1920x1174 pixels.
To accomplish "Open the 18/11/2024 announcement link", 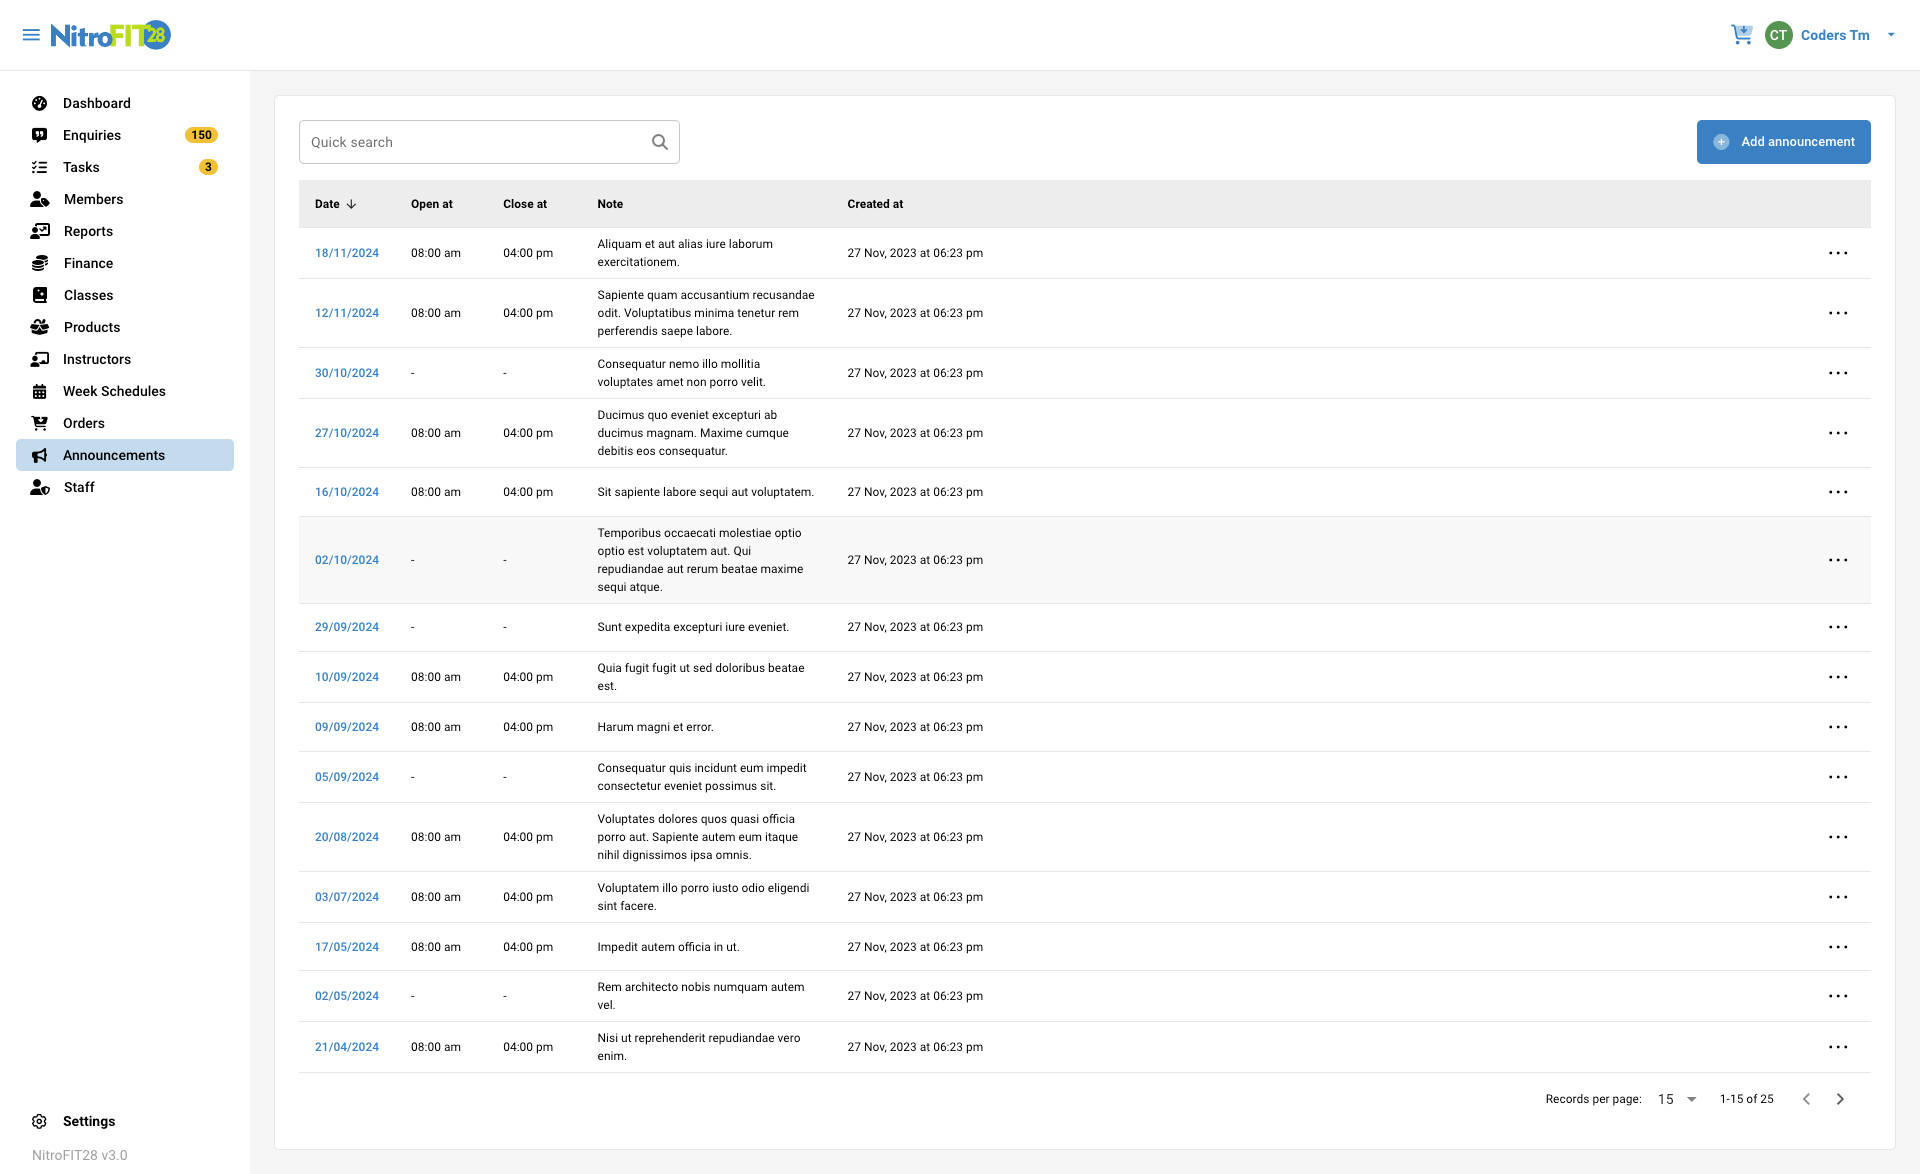I will coord(347,253).
